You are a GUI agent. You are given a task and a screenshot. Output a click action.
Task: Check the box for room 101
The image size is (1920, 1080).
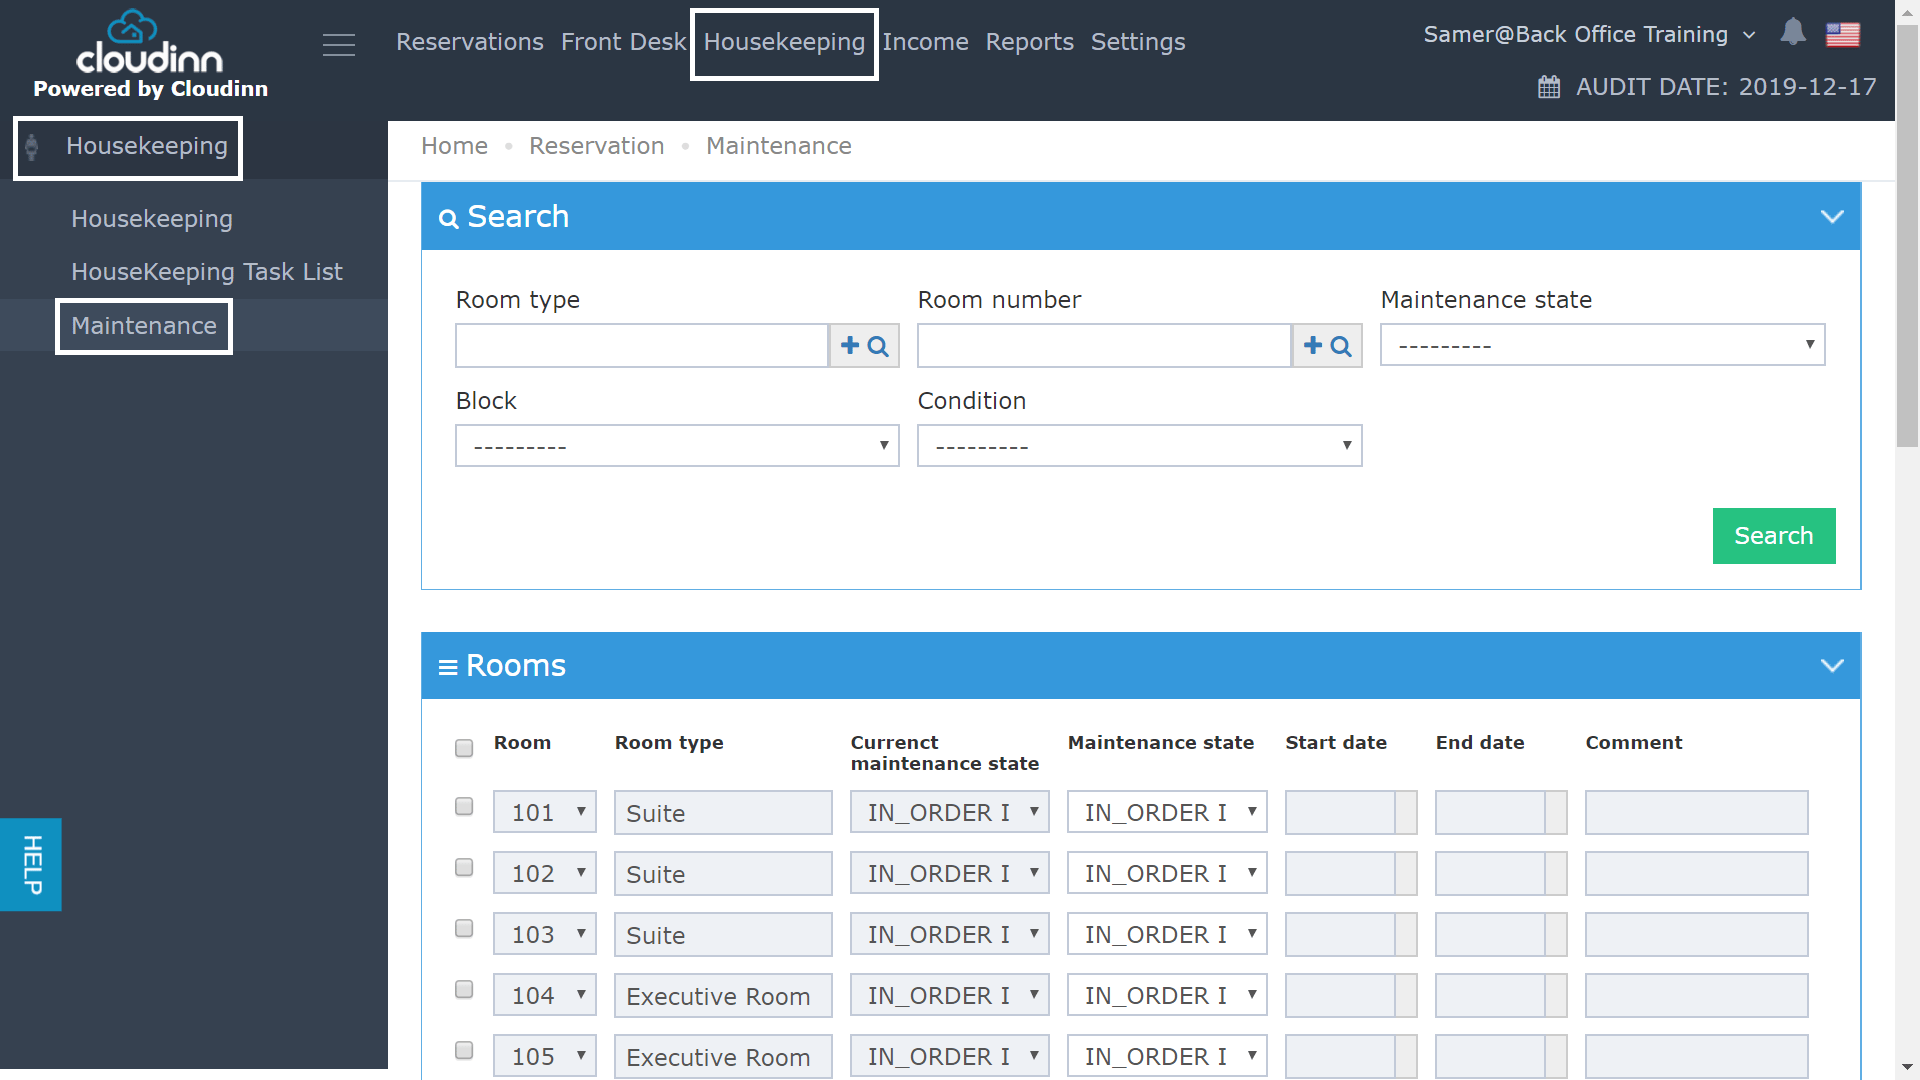(x=464, y=806)
